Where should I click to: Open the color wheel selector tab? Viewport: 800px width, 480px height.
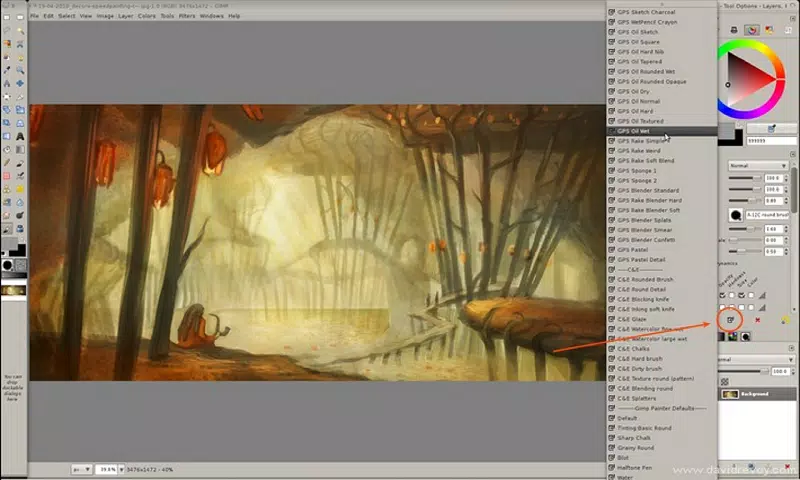[753, 31]
